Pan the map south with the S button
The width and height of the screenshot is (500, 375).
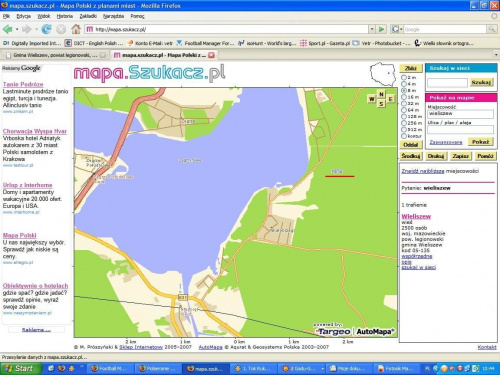click(x=381, y=104)
